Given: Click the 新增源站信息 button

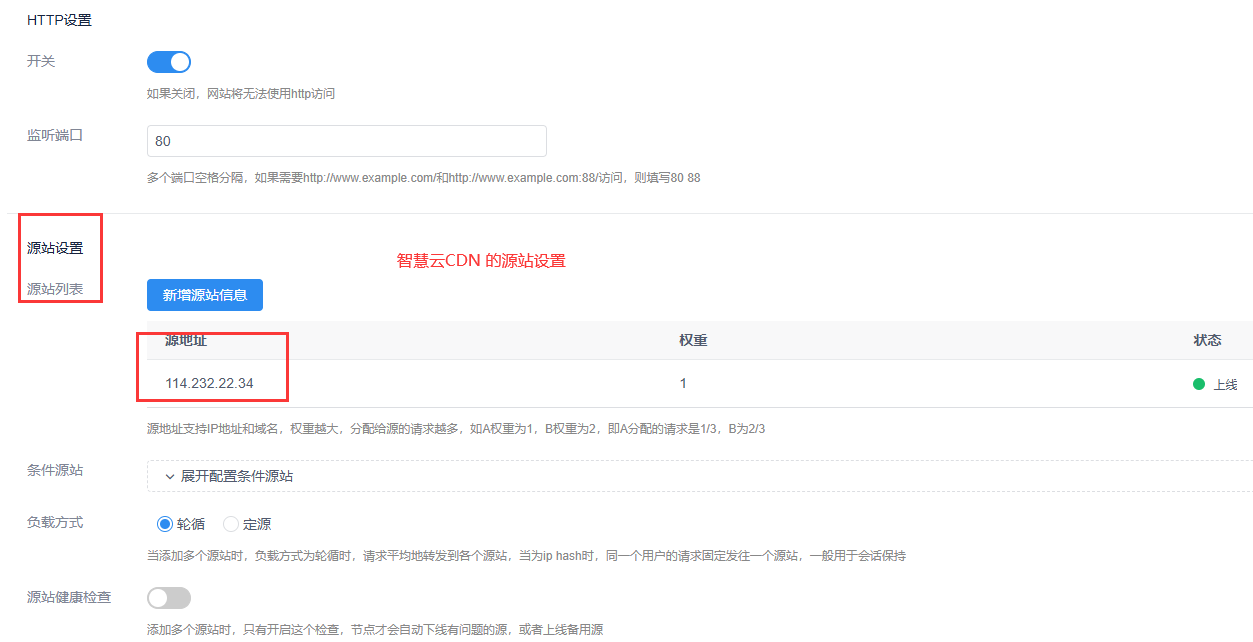Looking at the screenshot, I should tap(205, 295).
